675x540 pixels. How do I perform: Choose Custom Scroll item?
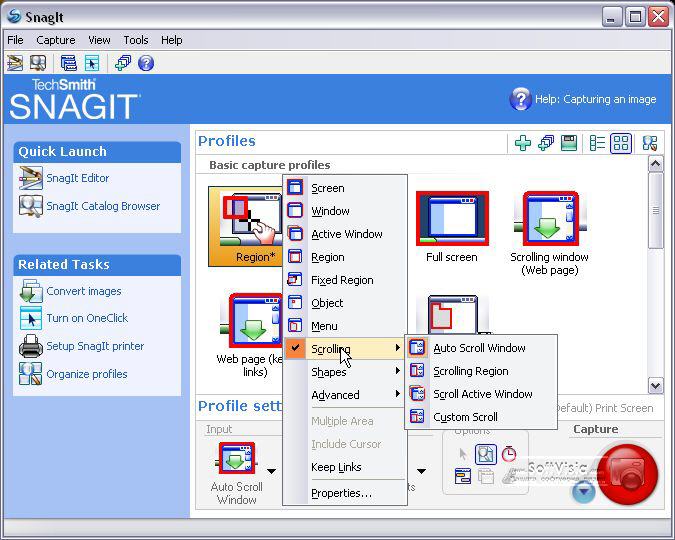tap(481, 417)
